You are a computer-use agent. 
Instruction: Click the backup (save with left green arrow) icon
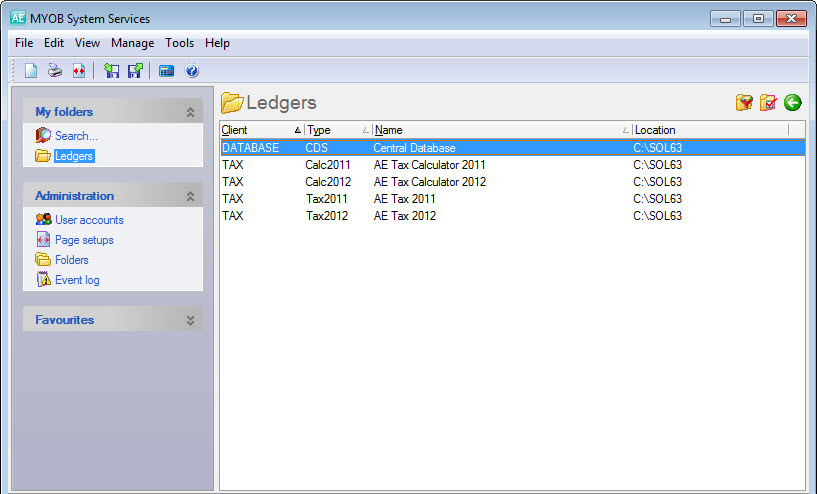(x=111, y=70)
